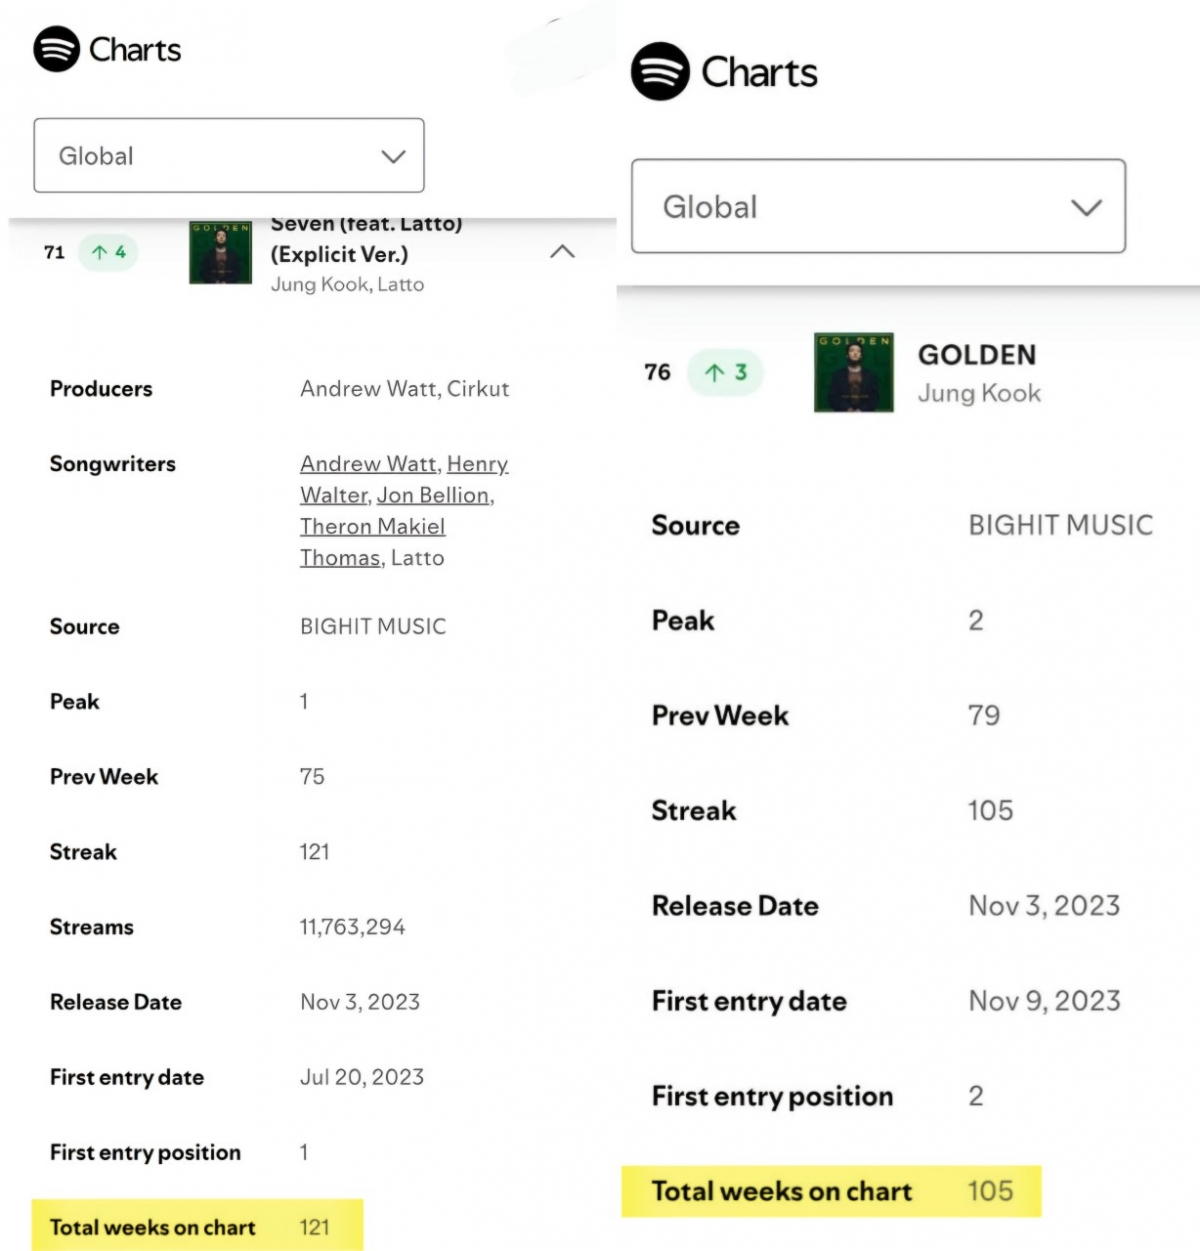Open the right Global region dropdown
Screen dimensions: 1200x1251
[878, 206]
